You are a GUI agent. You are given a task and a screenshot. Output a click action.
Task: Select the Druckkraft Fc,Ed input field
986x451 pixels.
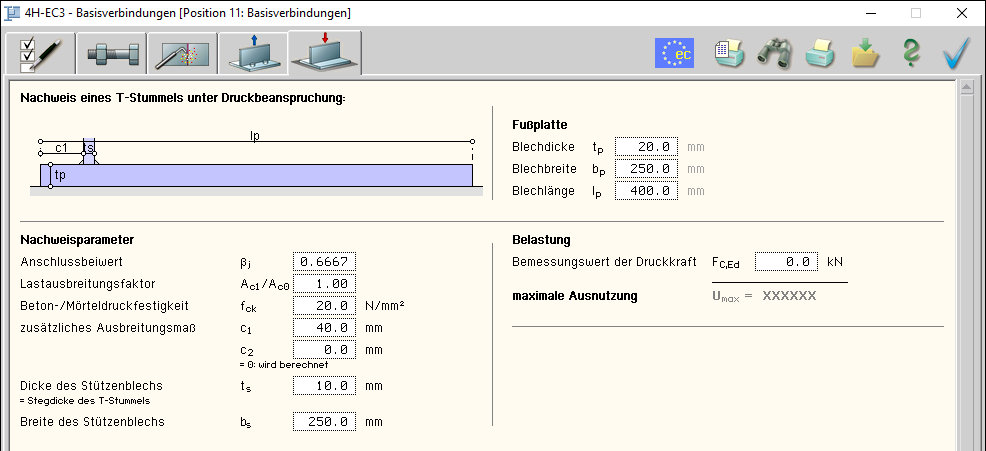786,262
